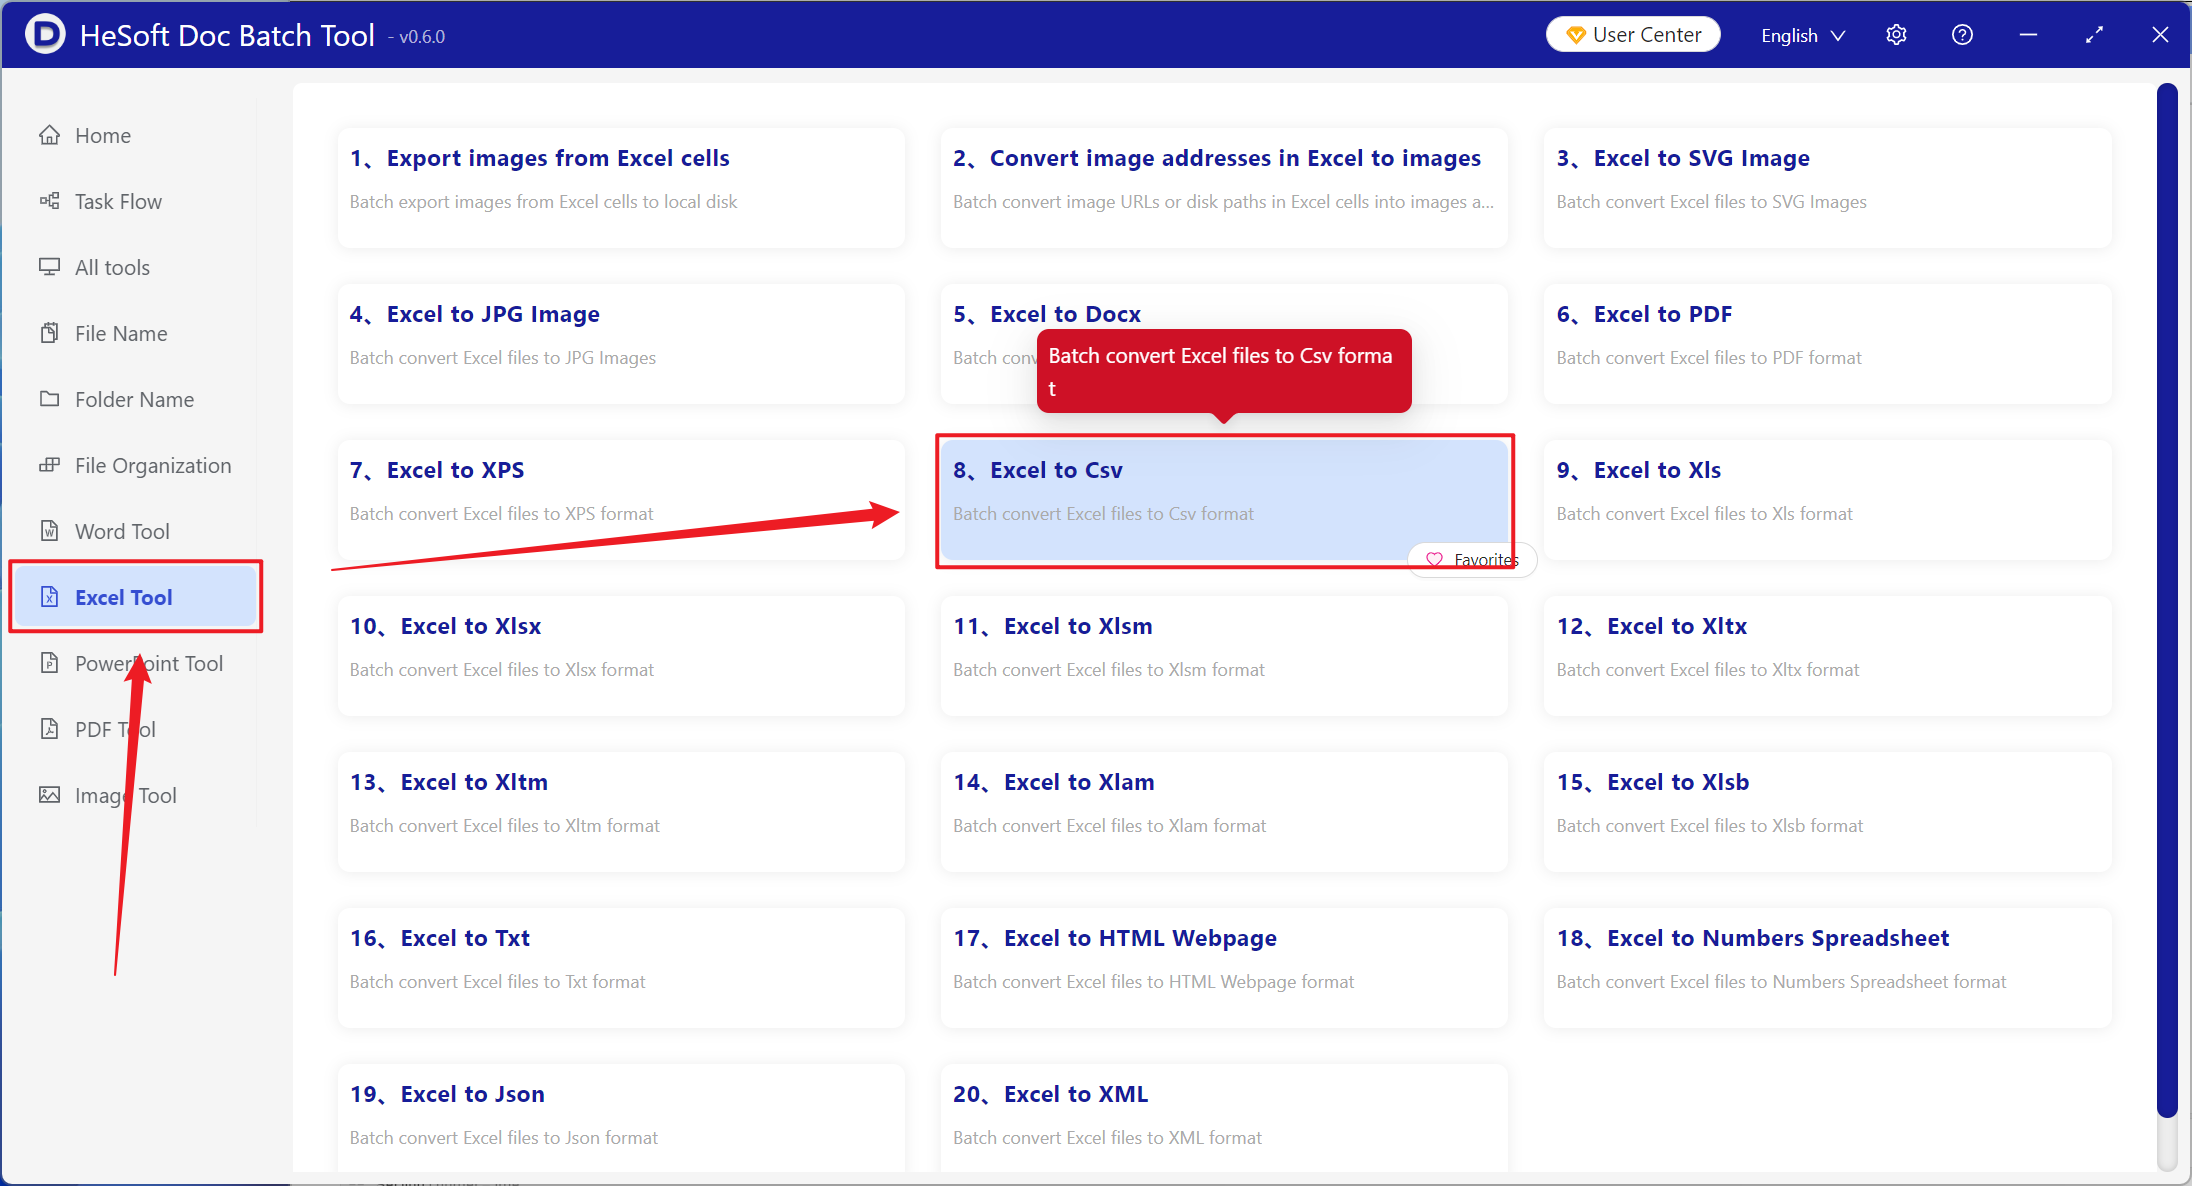Select Excel Tool in sidebar
The width and height of the screenshot is (2192, 1186).
tap(136, 597)
